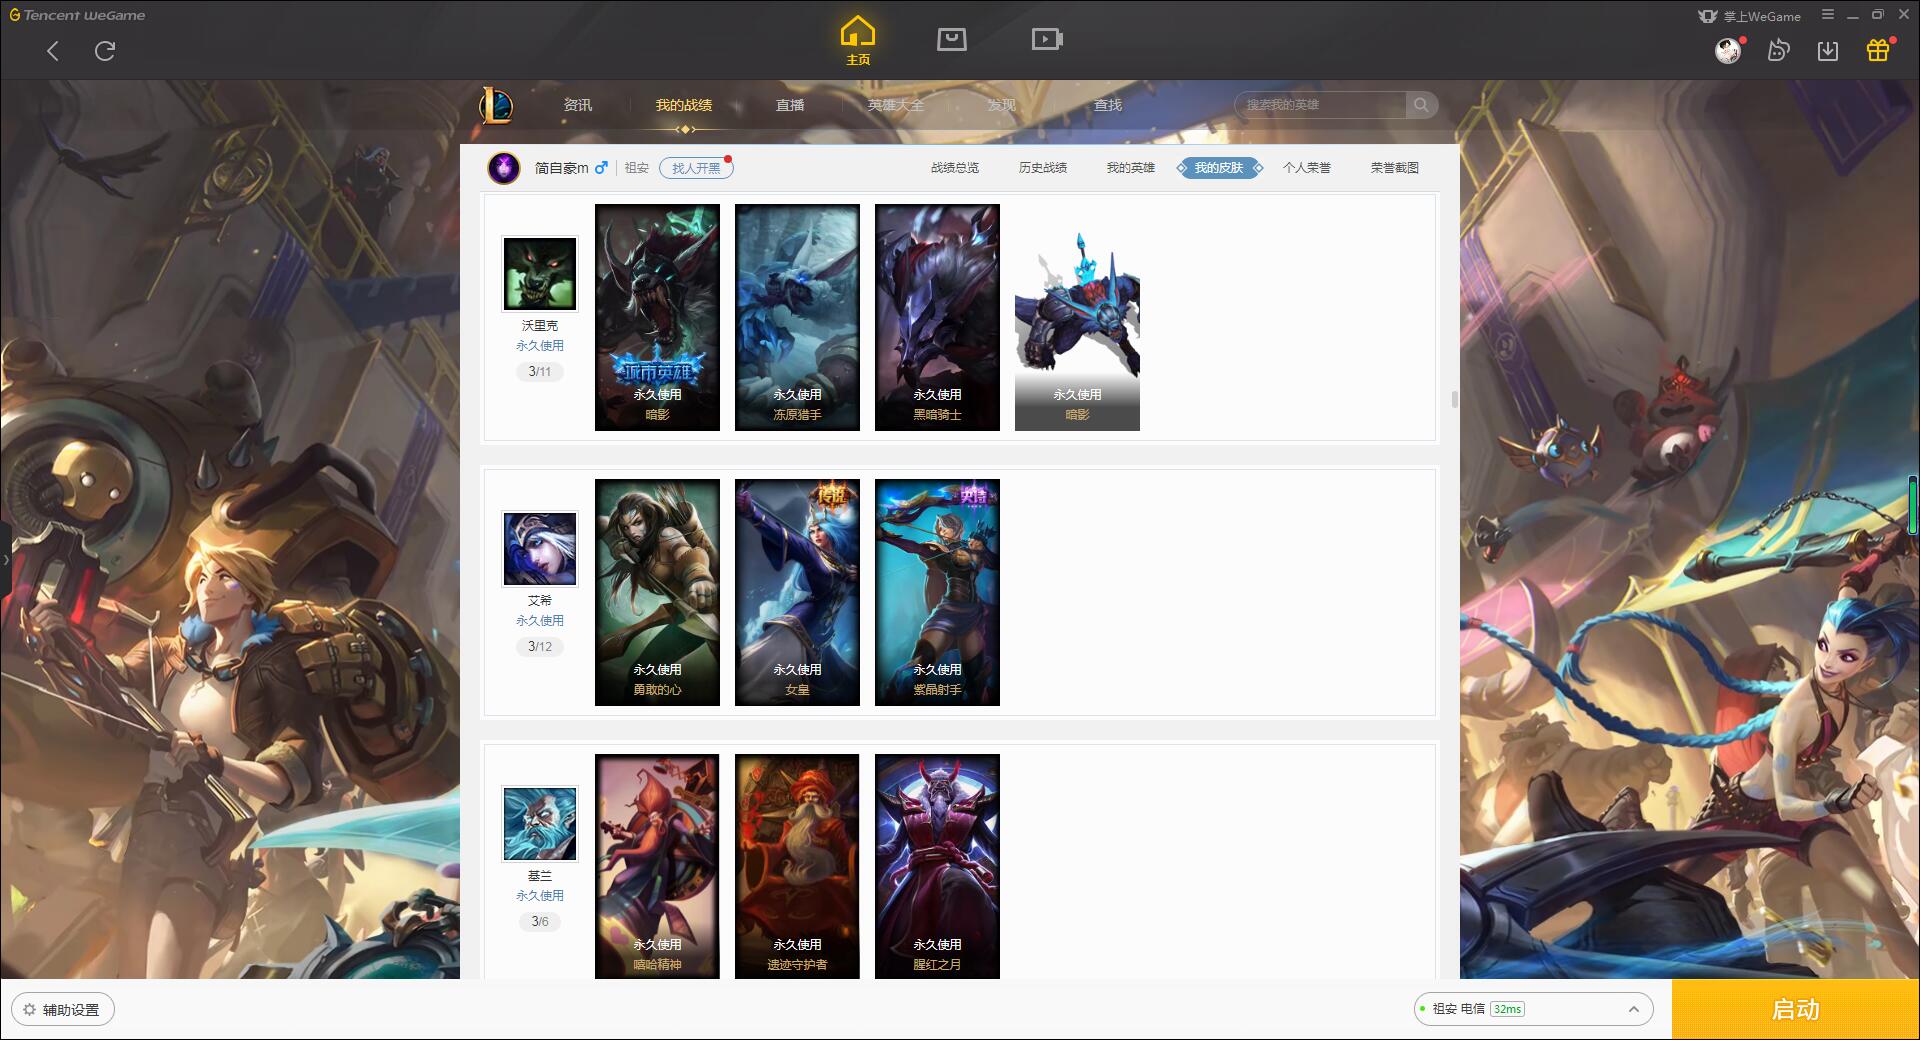
Task: Open the gift box icon
Action: pyautogui.click(x=1878, y=50)
